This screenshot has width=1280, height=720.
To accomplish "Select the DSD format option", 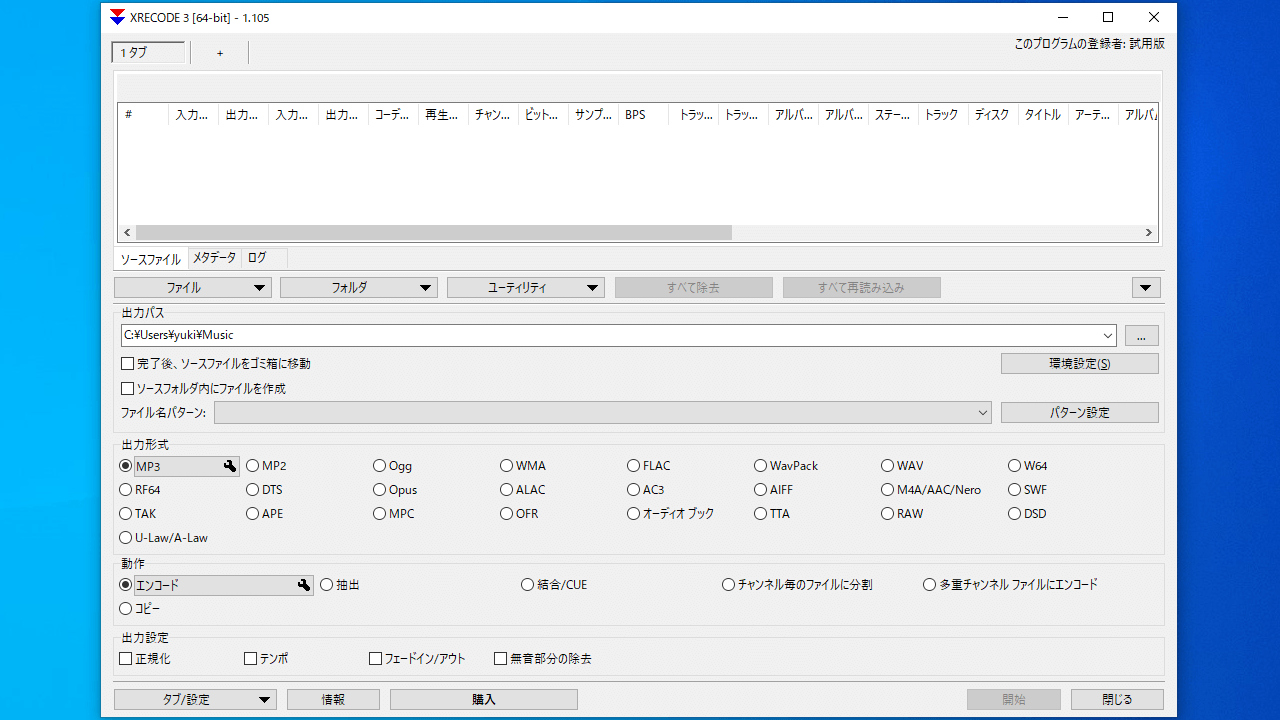I will [1027, 514].
